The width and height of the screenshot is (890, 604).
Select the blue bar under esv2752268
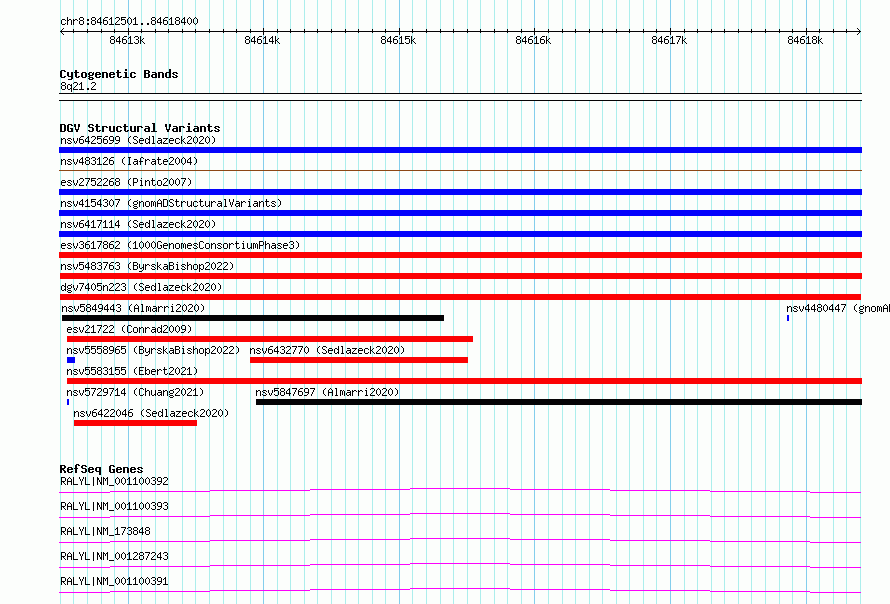point(460,192)
